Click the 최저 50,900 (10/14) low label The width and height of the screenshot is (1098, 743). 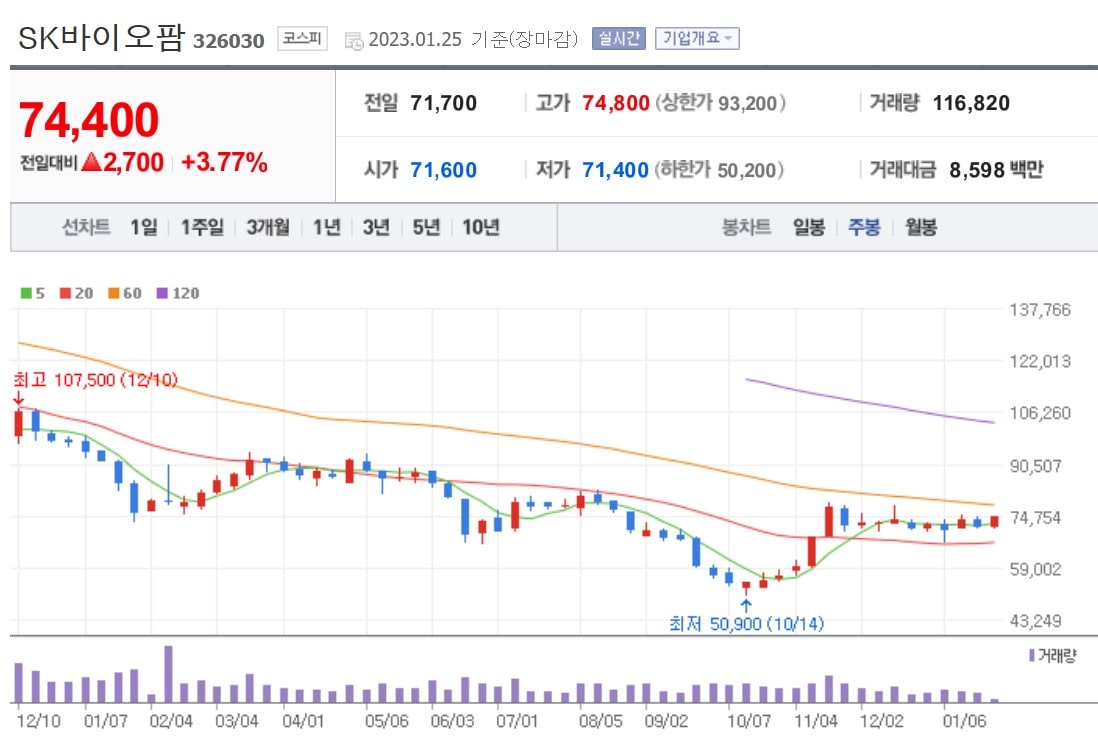tap(746, 623)
